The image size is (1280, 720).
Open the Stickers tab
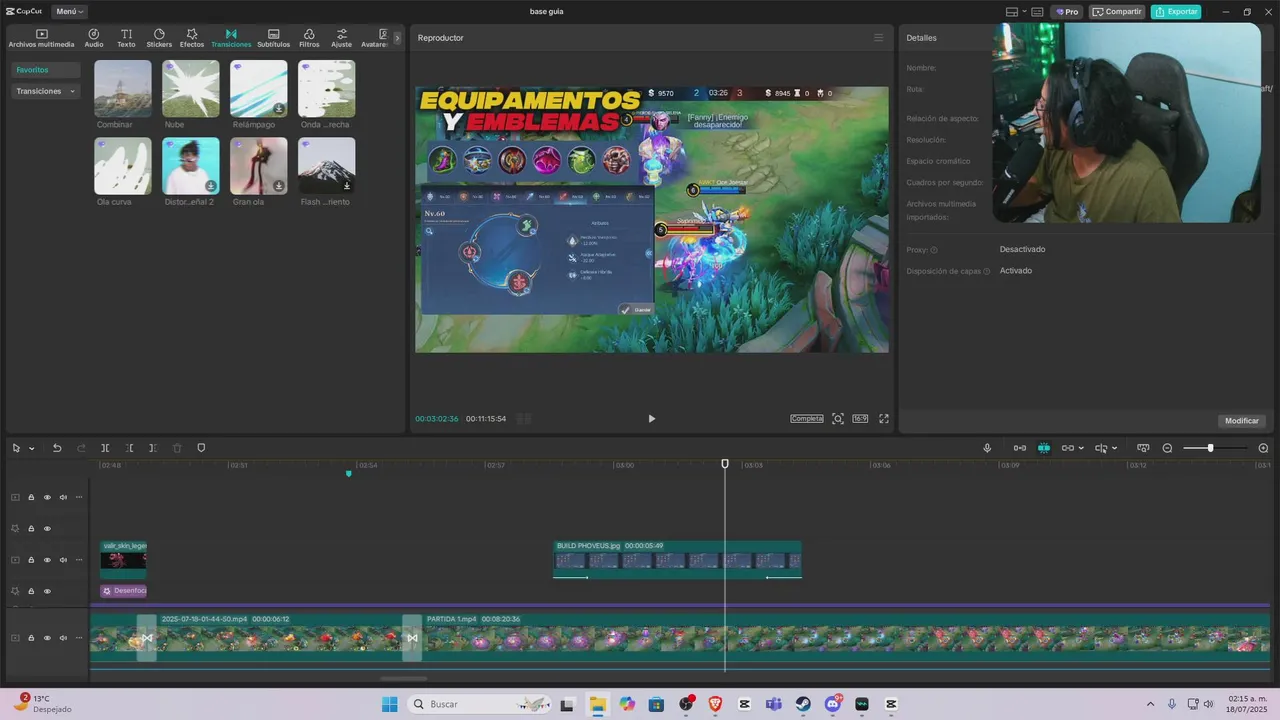coord(159,38)
